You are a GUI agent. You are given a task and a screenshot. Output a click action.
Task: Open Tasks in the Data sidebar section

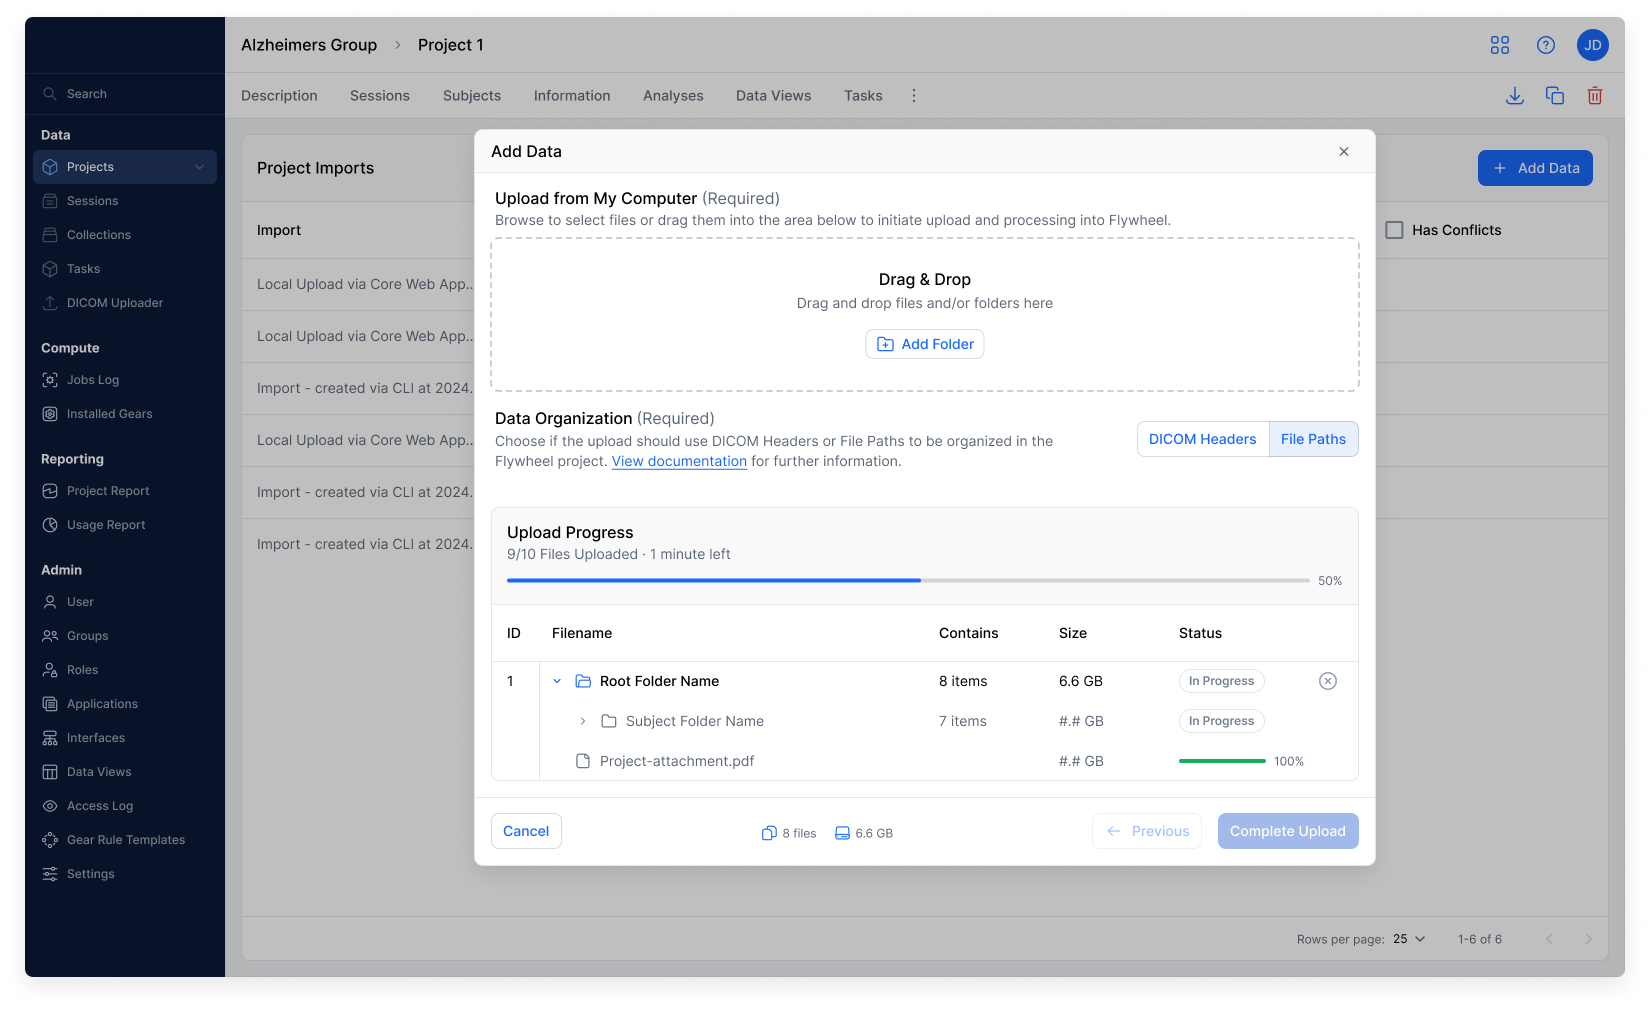(125, 269)
